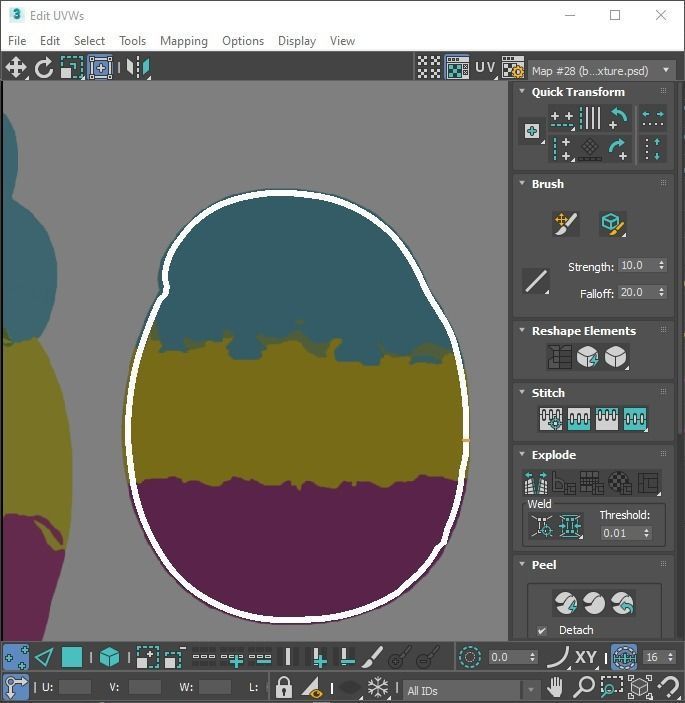This screenshot has height=703, width=685.
Task: Collapse the Explode rollout
Action: (x=522, y=454)
